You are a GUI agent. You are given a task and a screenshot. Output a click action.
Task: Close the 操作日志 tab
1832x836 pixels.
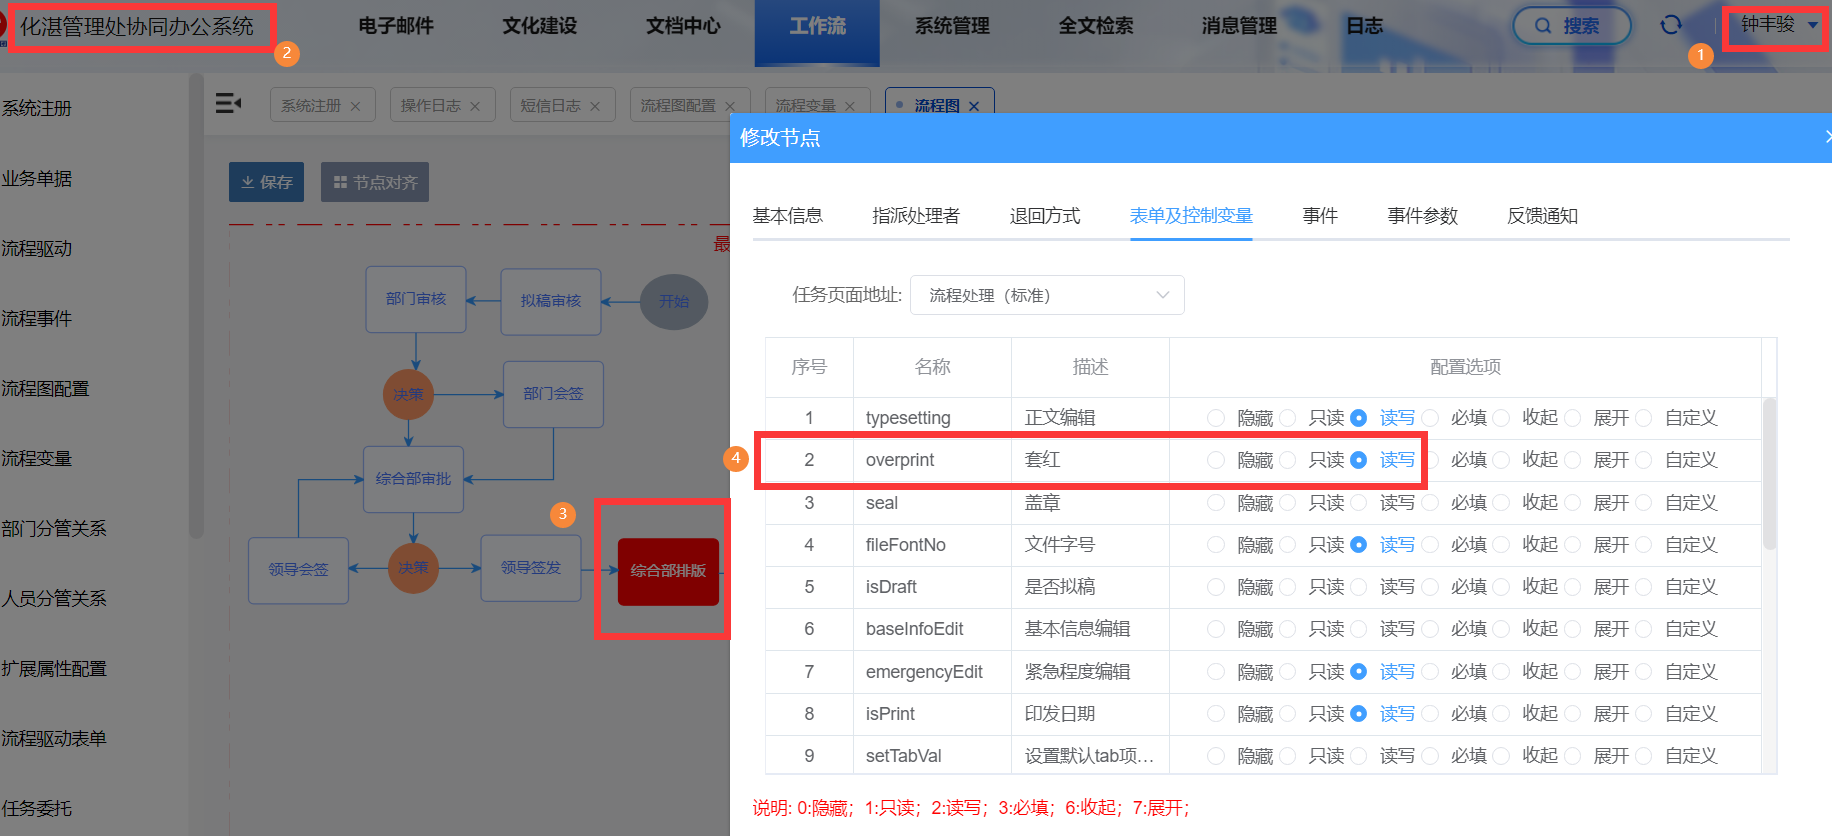pyautogui.click(x=475, y=106)
